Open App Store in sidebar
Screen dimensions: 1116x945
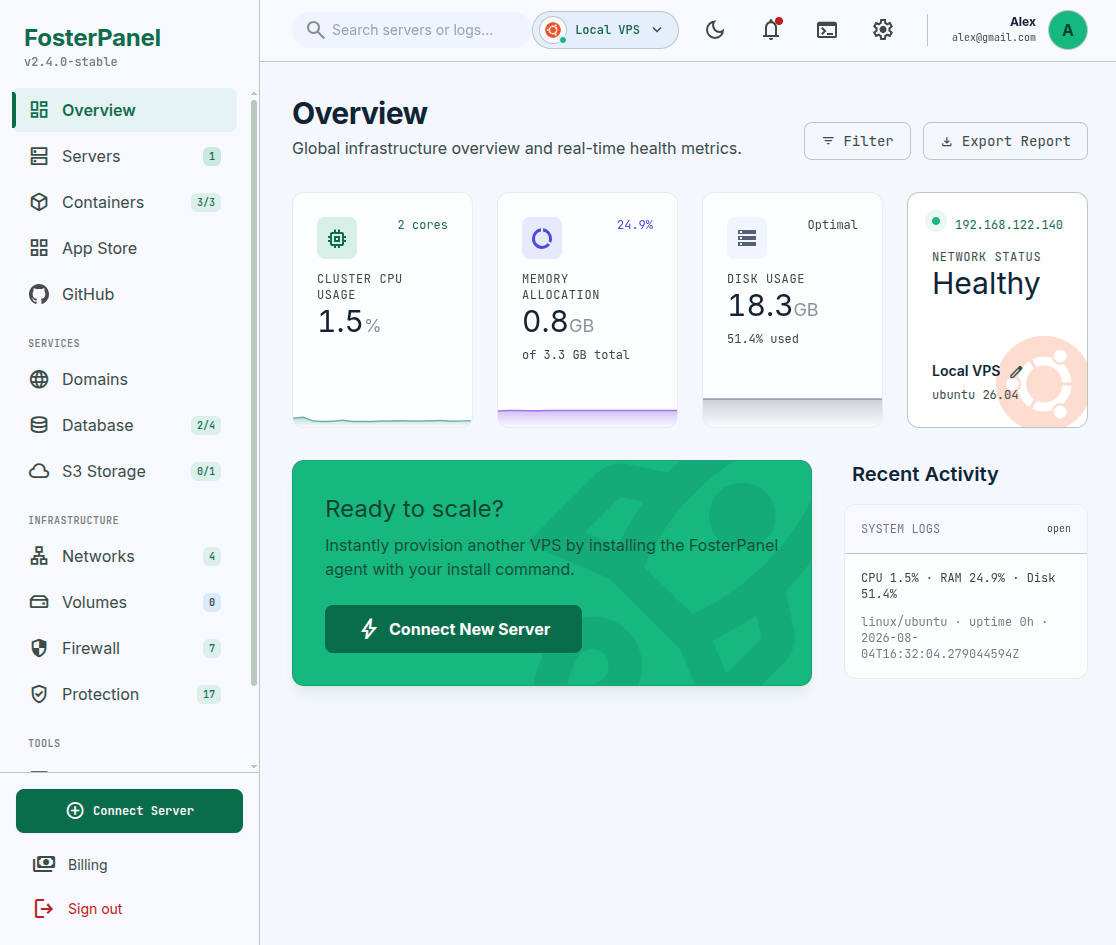pyautogui.click(x=125, y=248)
